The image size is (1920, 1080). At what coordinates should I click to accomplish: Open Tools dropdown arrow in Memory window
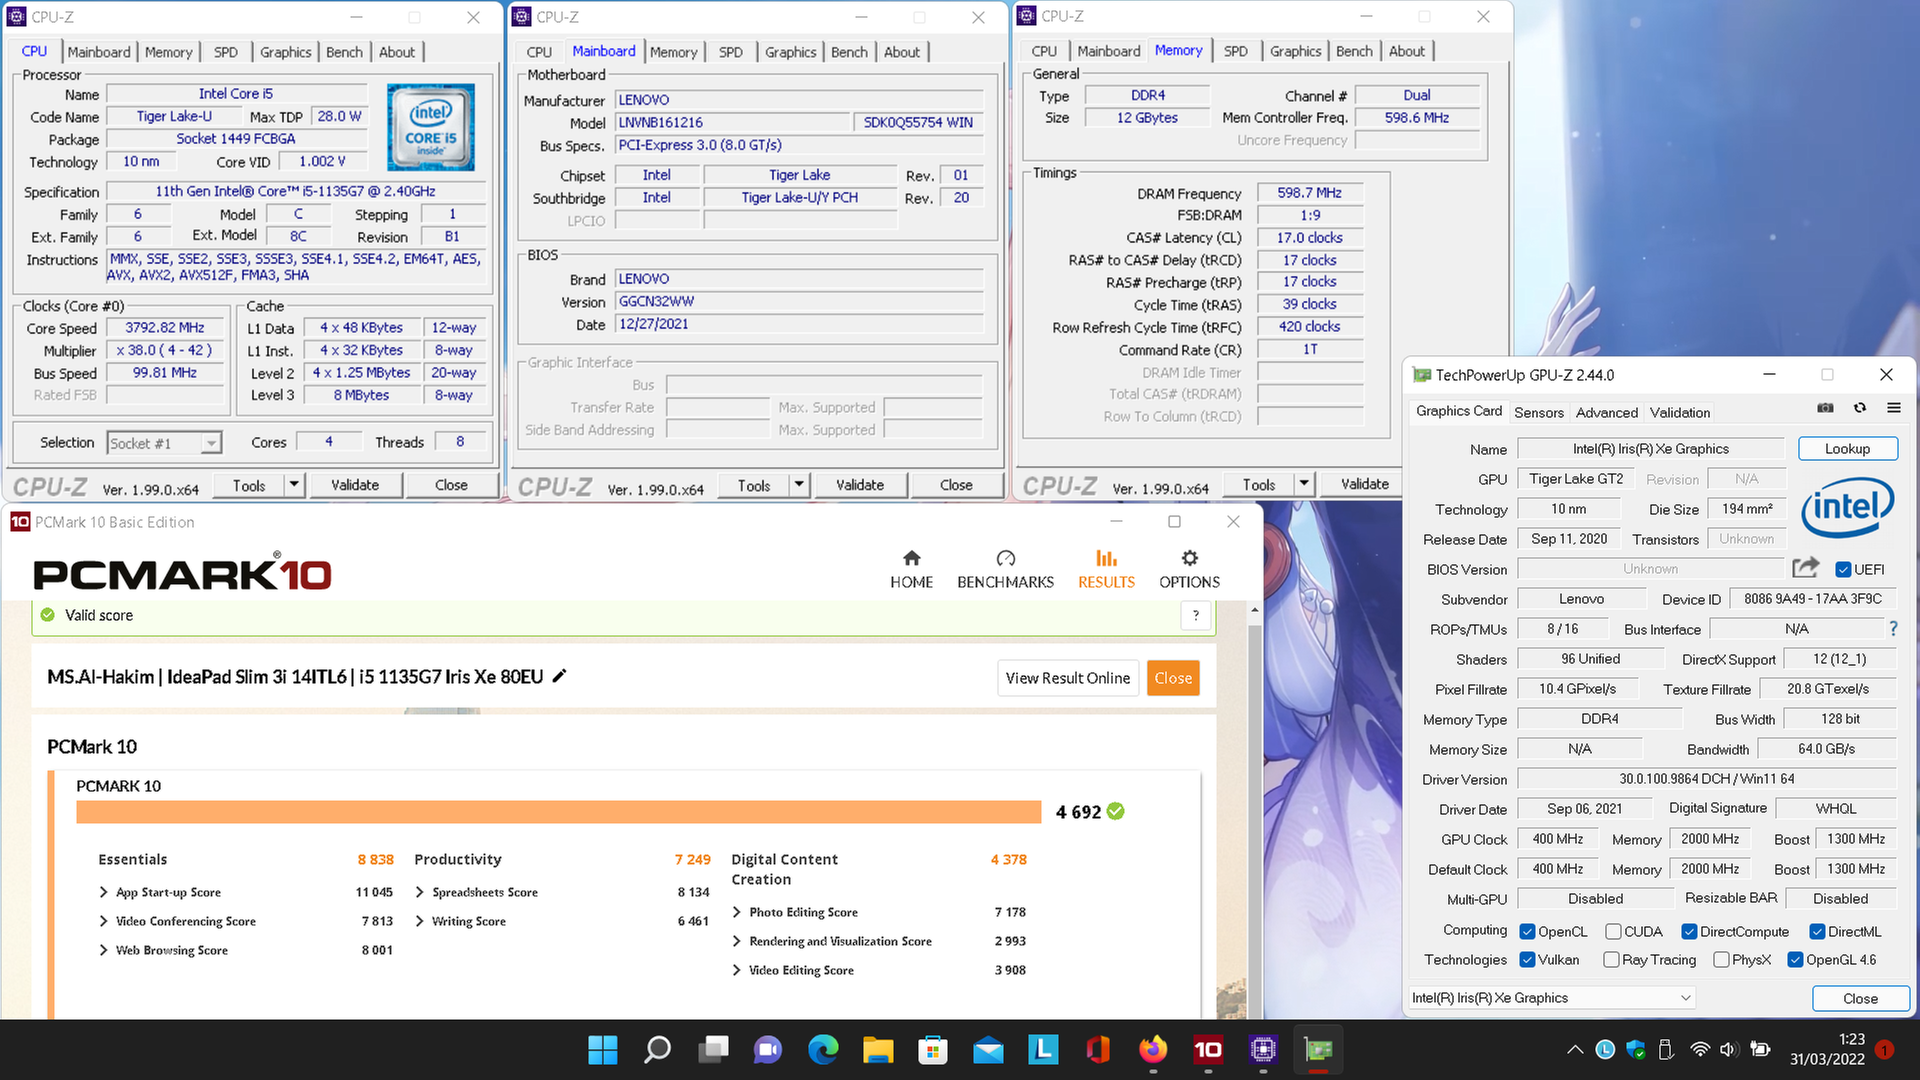click(1304, 484)
